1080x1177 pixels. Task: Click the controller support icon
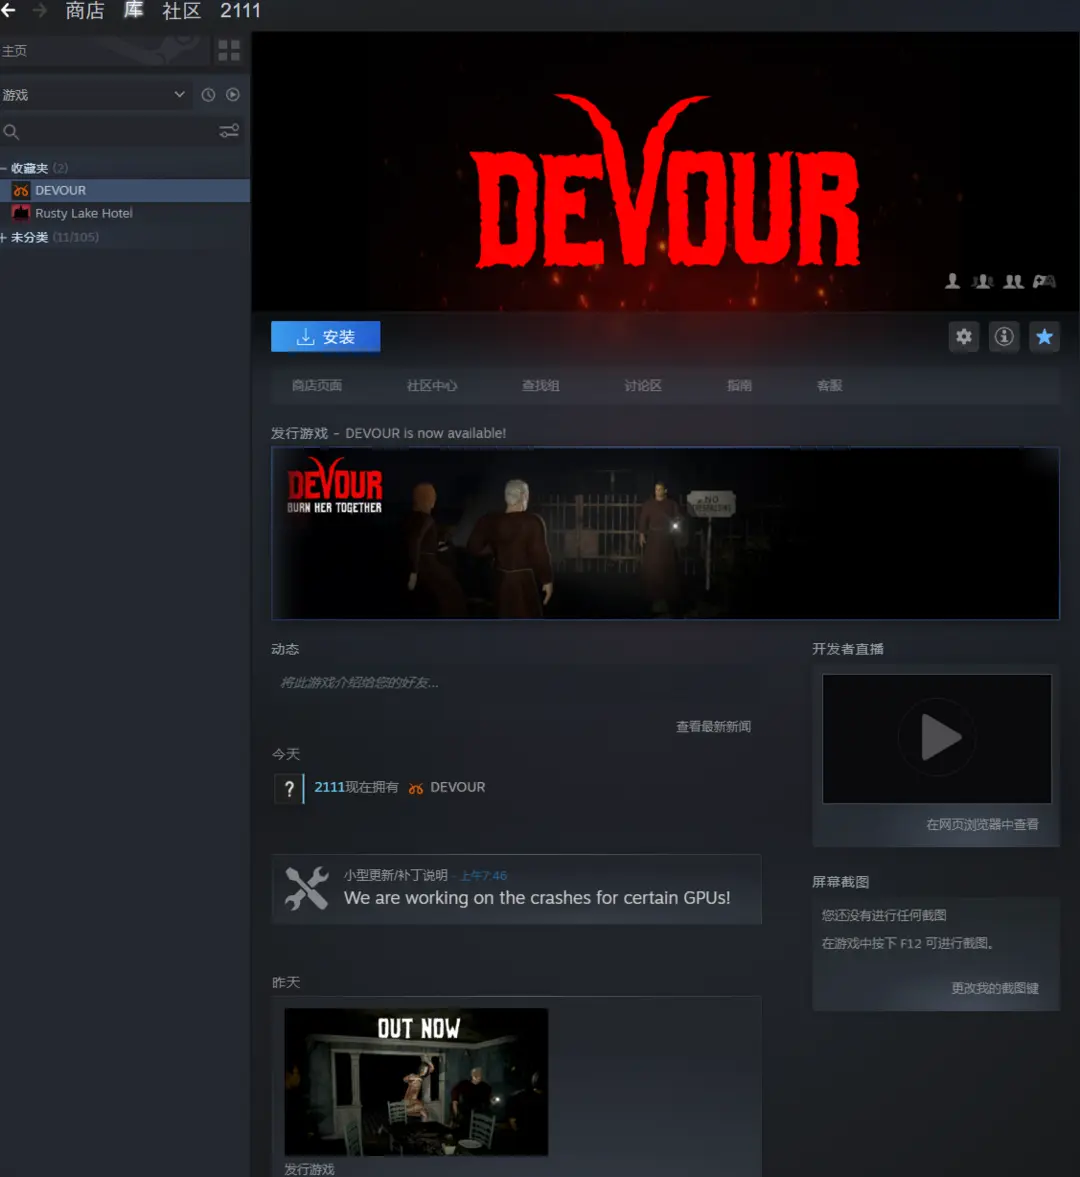click(x=1044, y=281)
